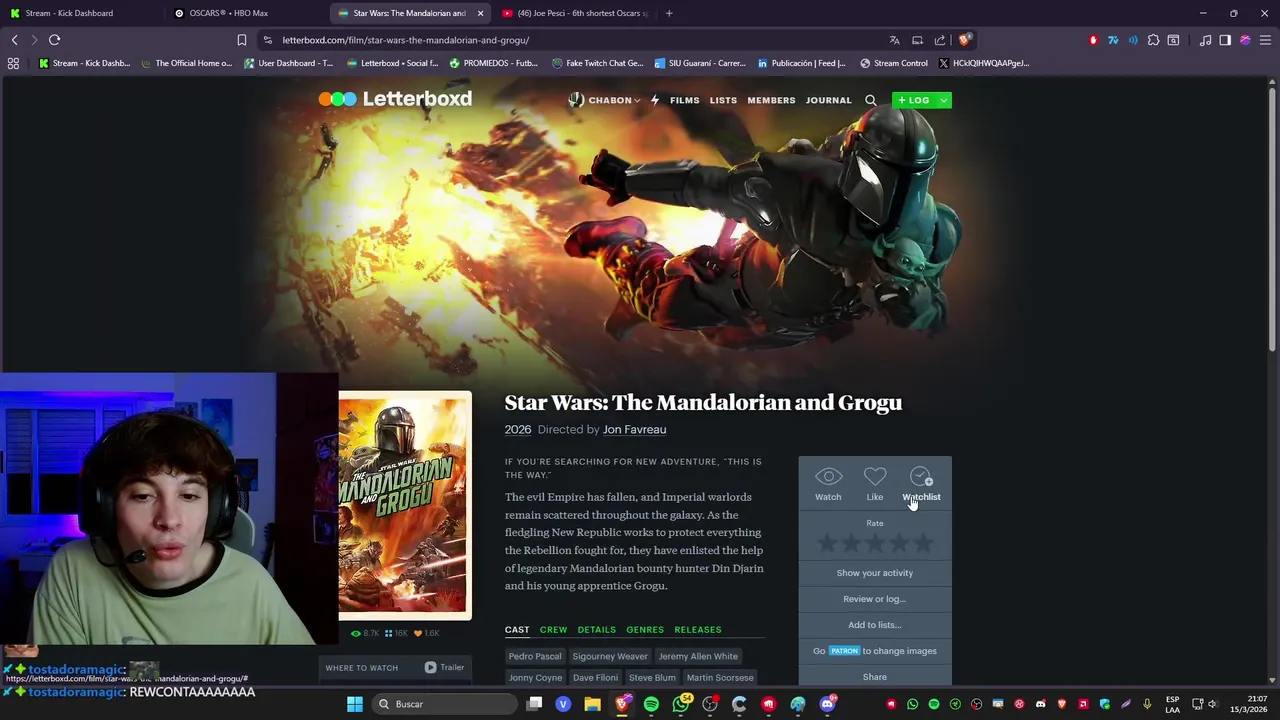Click Add to lists...
This screenshot has height=720, width=1280.
(x=875, y=625)
